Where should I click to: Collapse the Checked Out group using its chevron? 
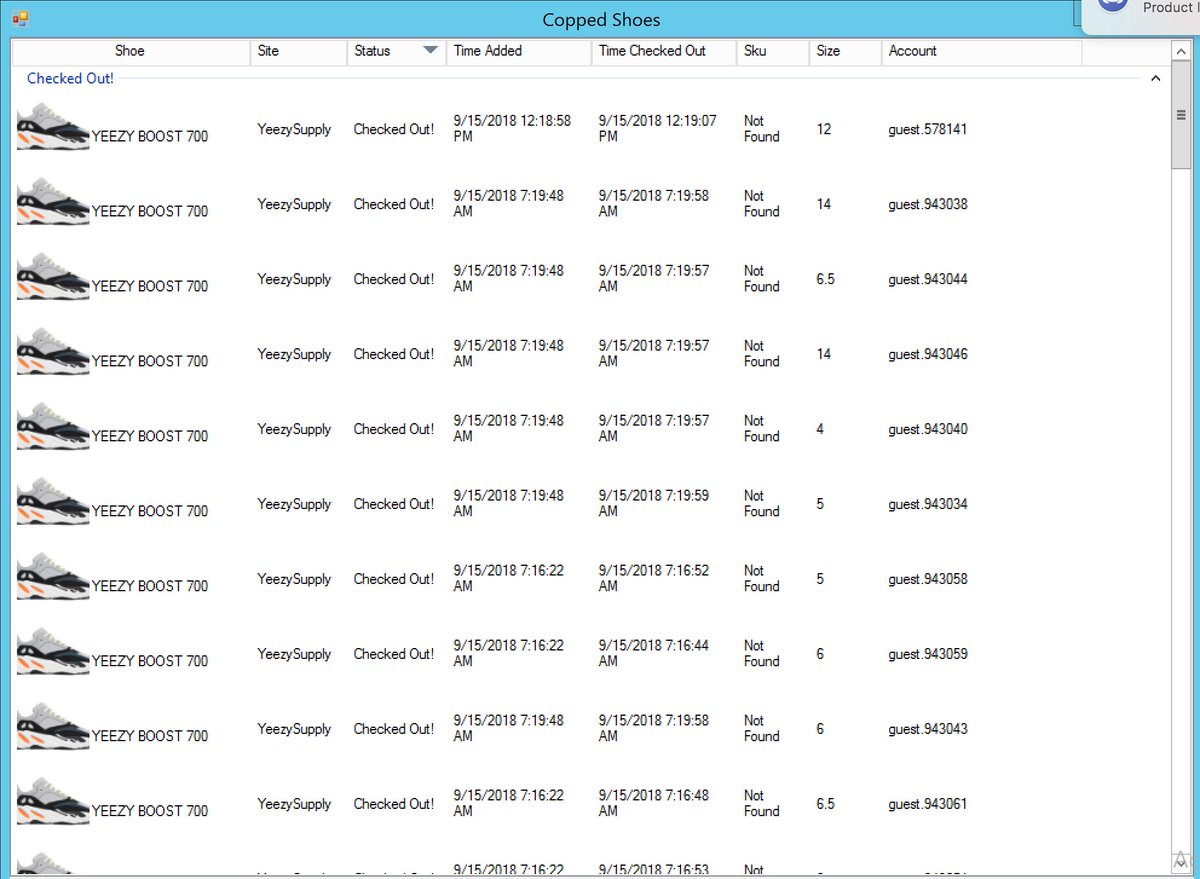click(1156, 78)
